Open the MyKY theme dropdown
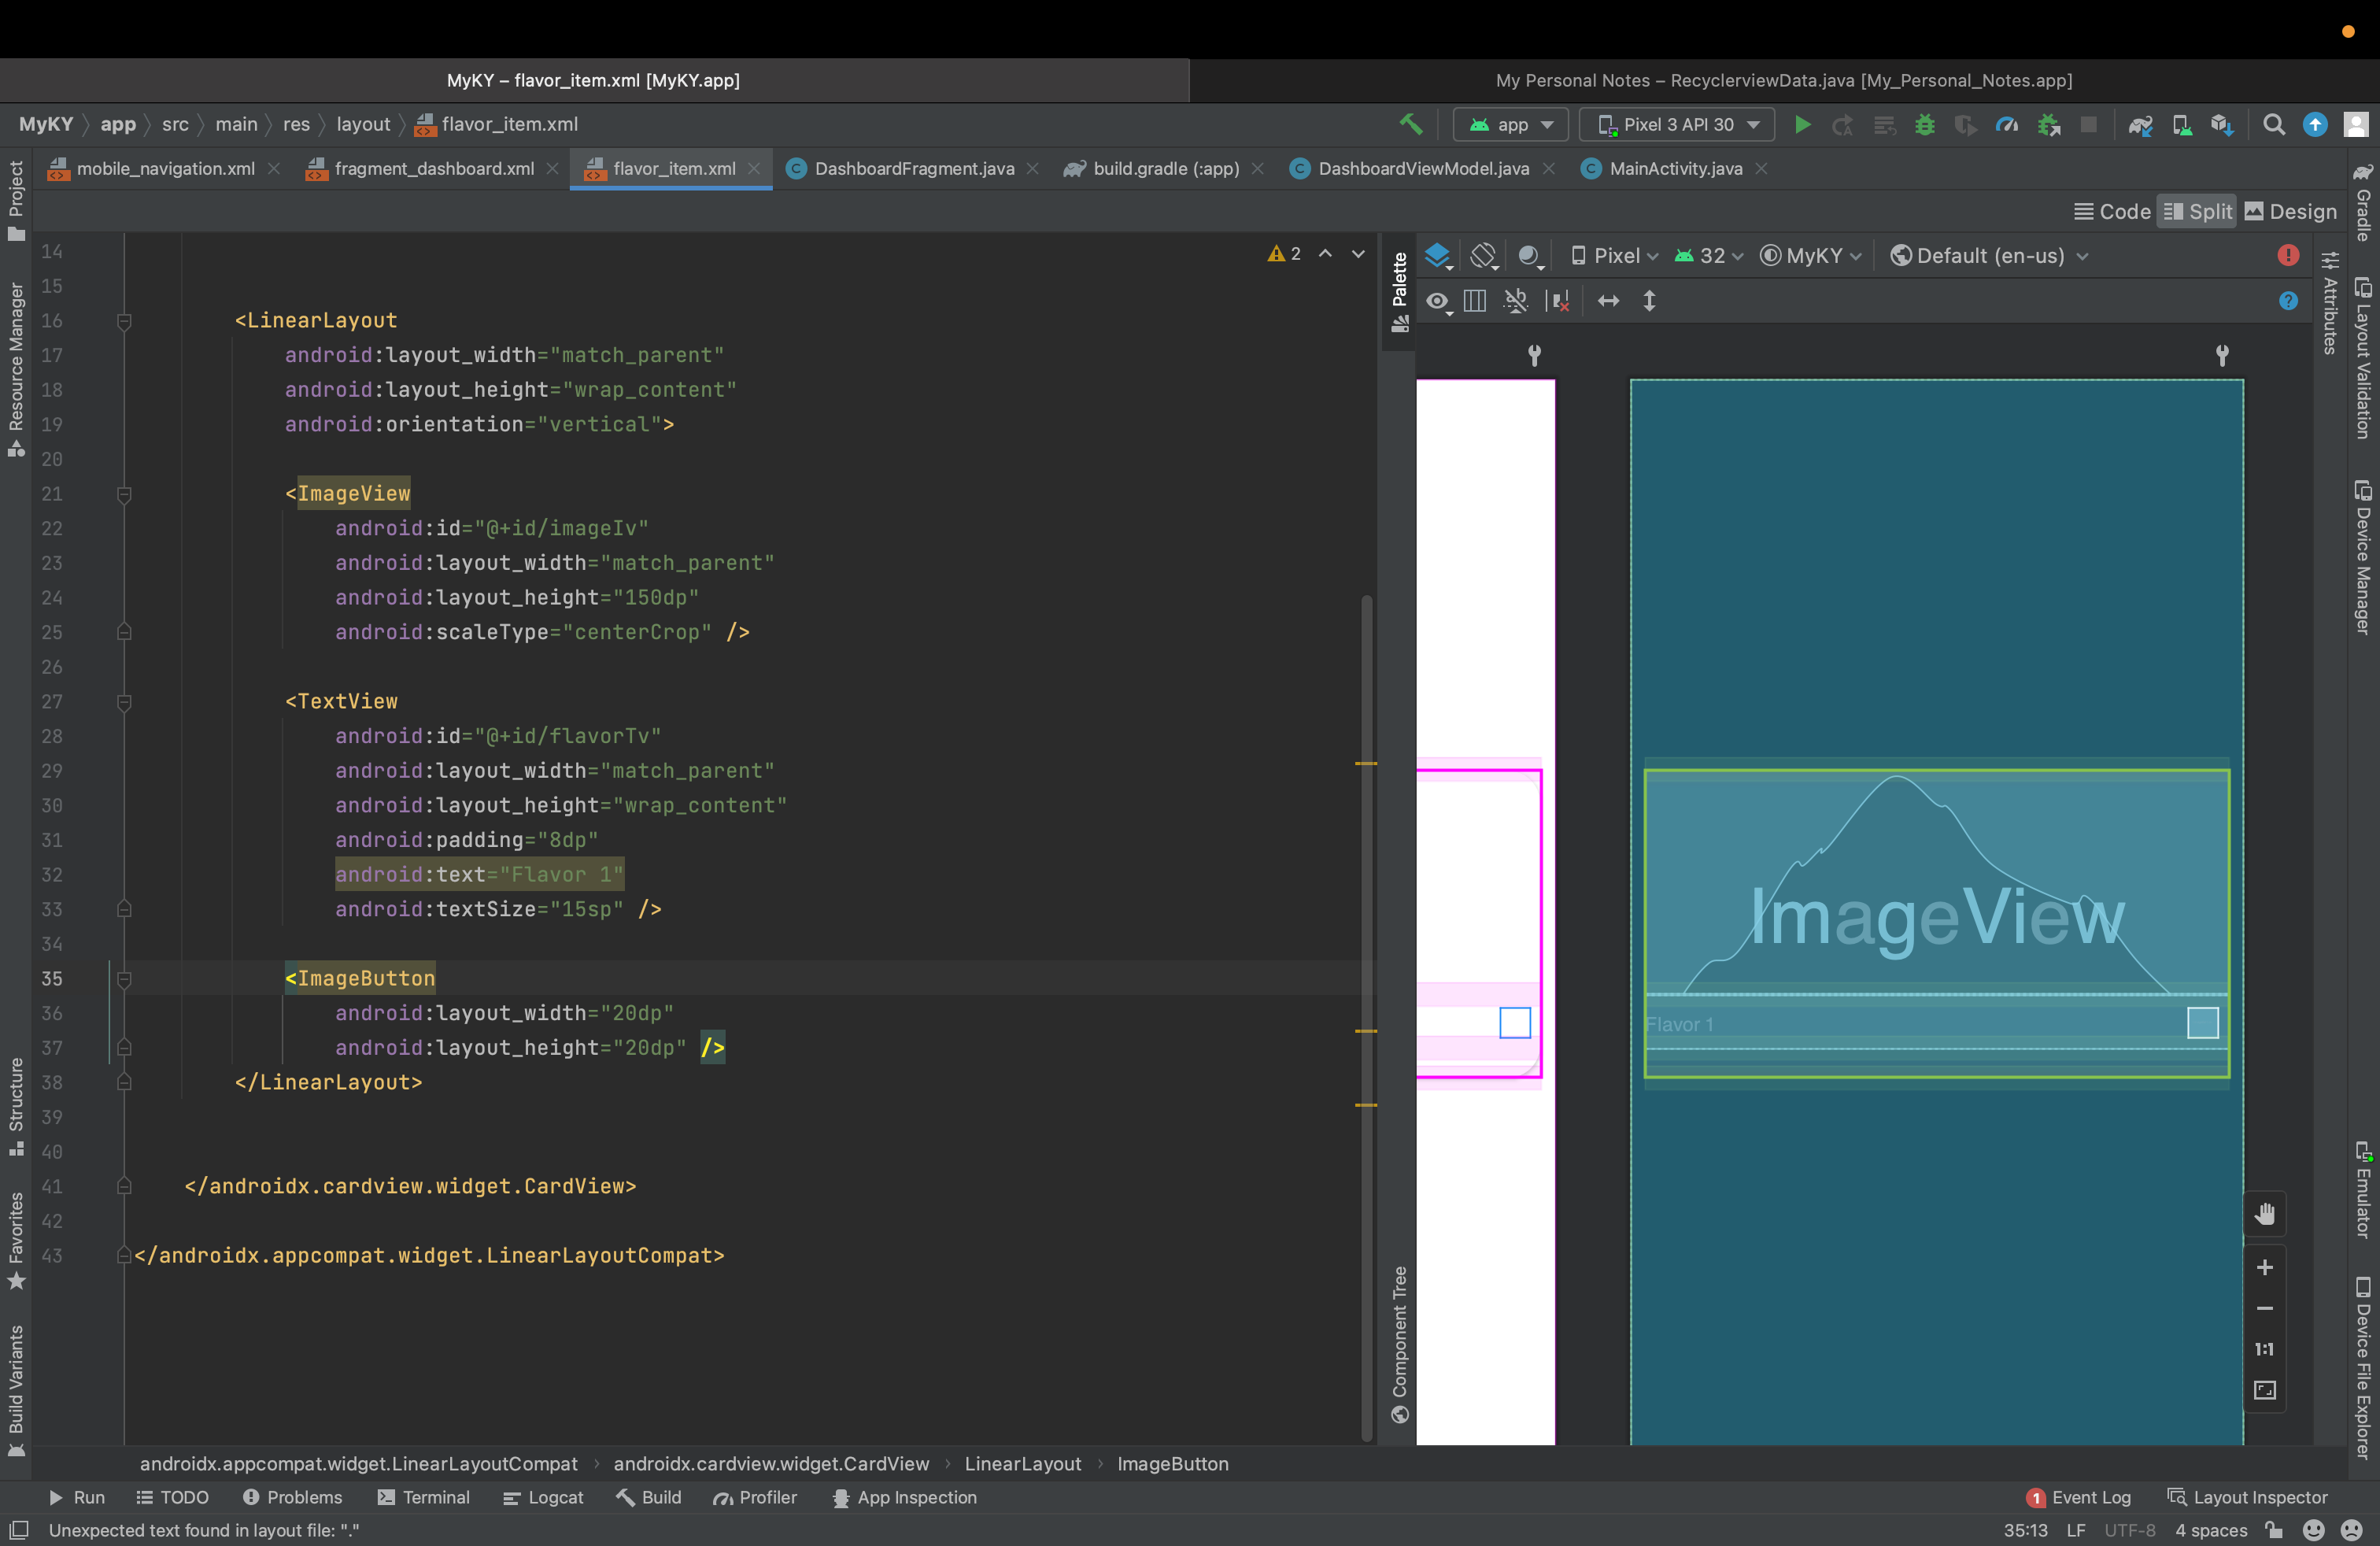The height and width of the screenshot is (1546, 2380). click(x=1811, y=256)
